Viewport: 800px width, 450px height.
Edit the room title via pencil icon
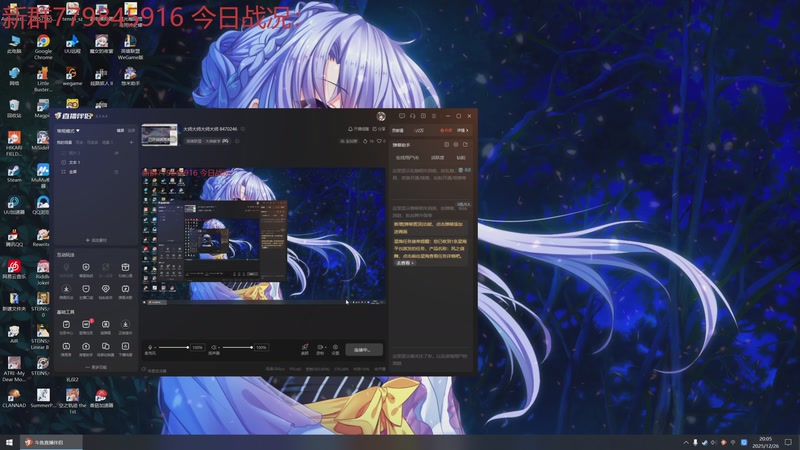tap(243, 129)
